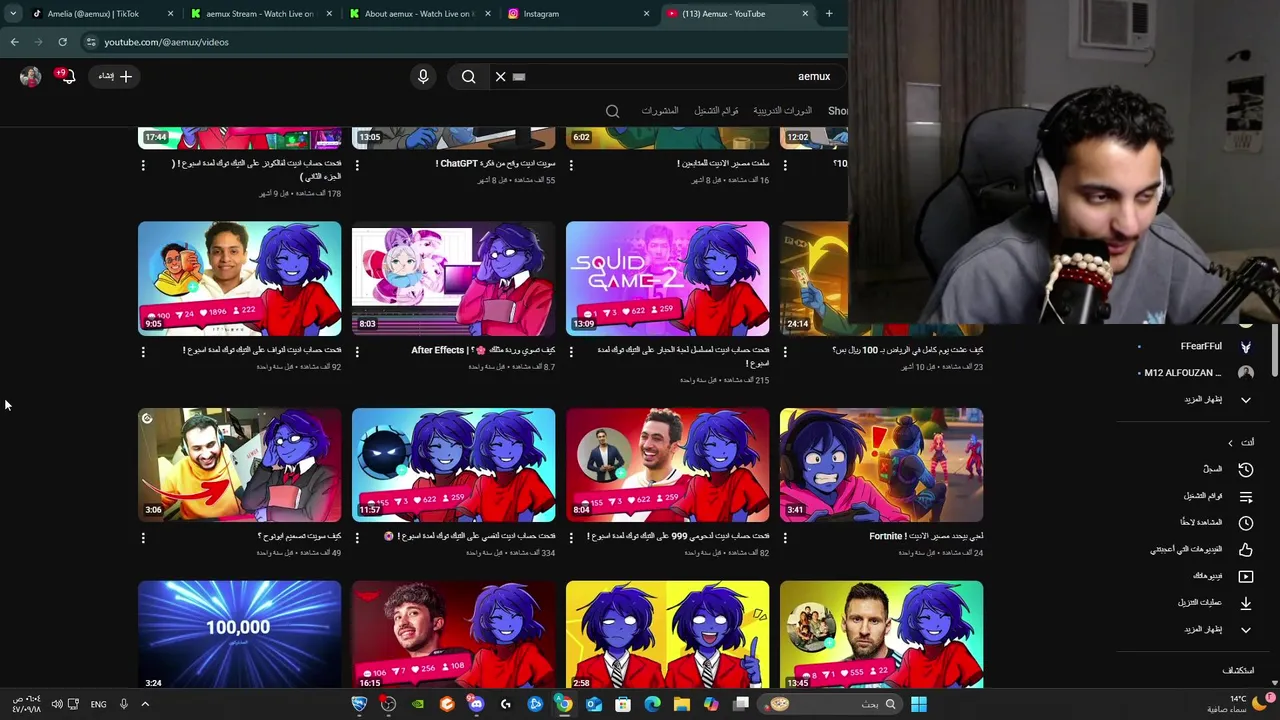1280x720 pixels.
Task: Open the tab search dropdown arrow
Action: pos(13,14)
